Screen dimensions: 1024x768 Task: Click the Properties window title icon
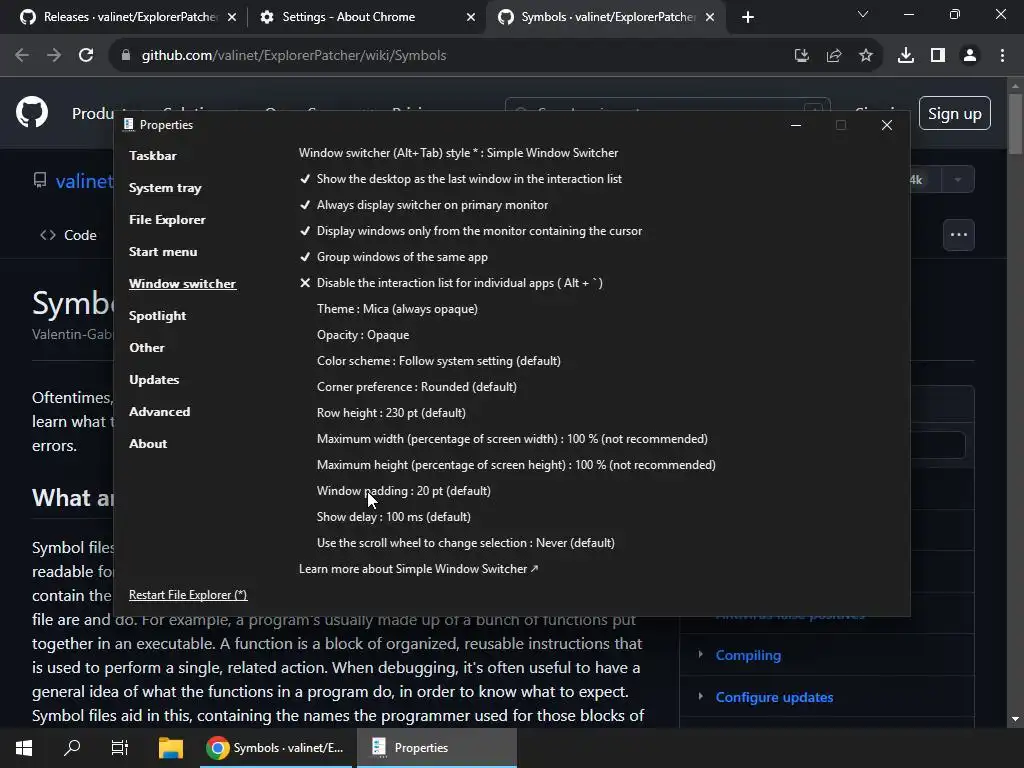click(128, 124)
